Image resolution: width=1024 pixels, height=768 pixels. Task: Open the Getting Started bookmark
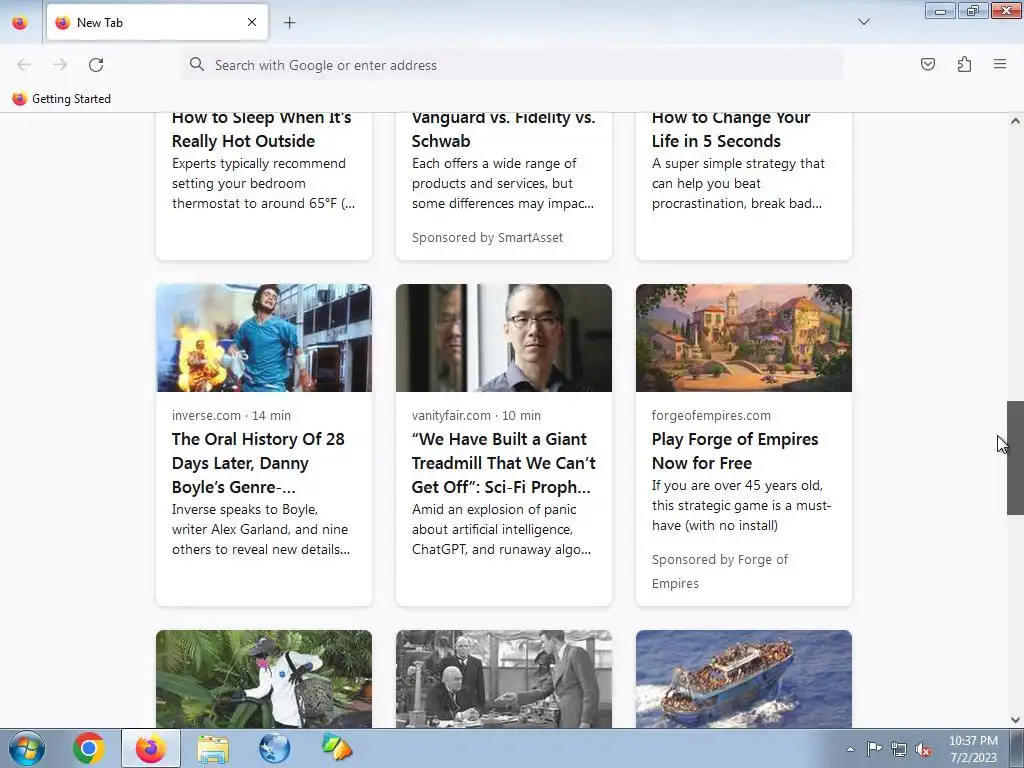[61, 99]
